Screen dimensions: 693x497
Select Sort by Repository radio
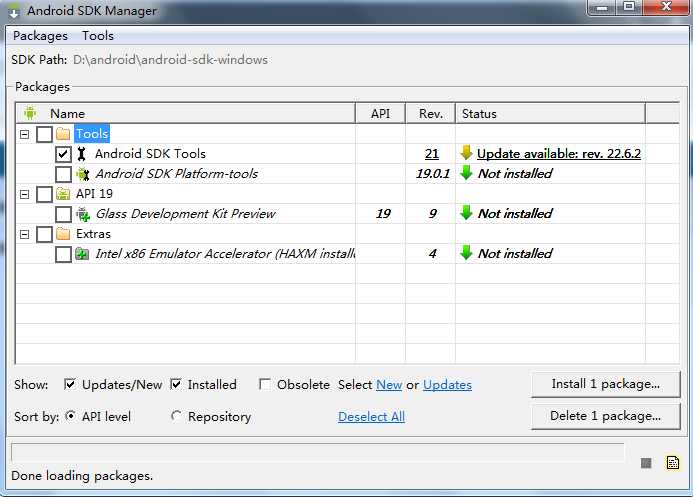(x=176, y=416)
